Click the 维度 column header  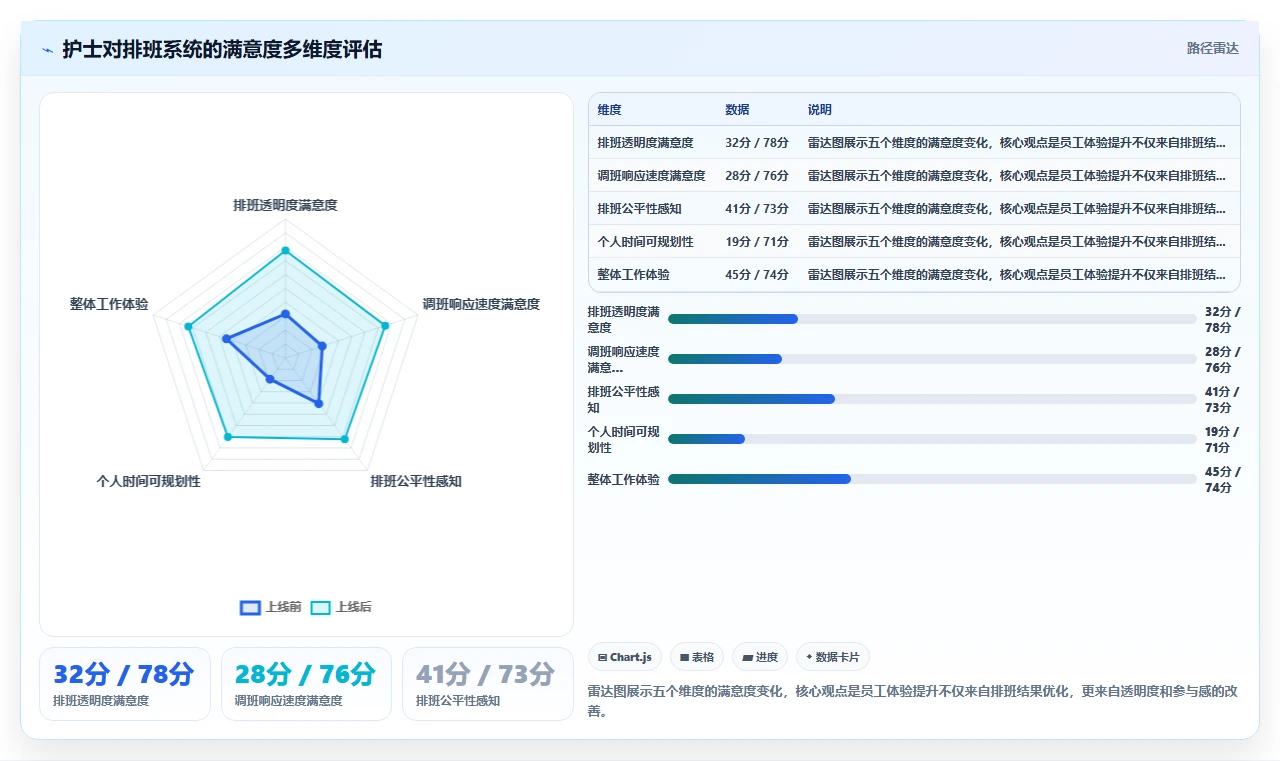tap(610, 110)
